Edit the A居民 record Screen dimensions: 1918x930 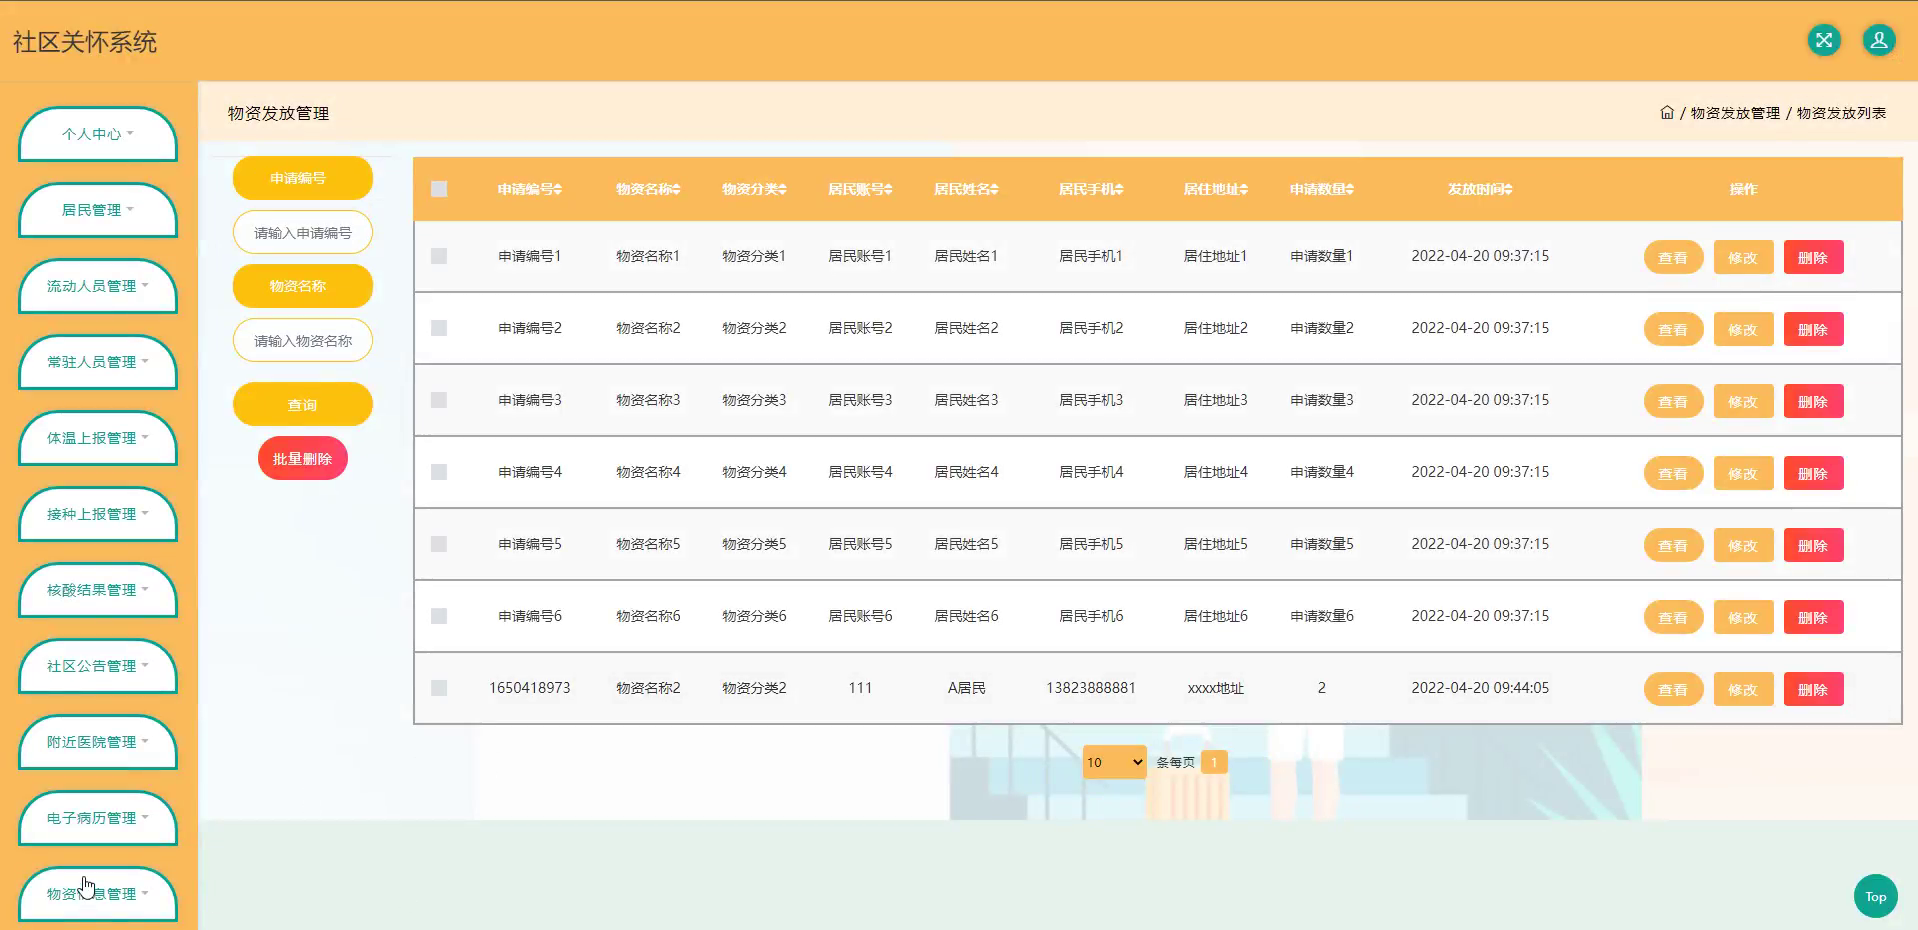click(x=1743, y=689)
